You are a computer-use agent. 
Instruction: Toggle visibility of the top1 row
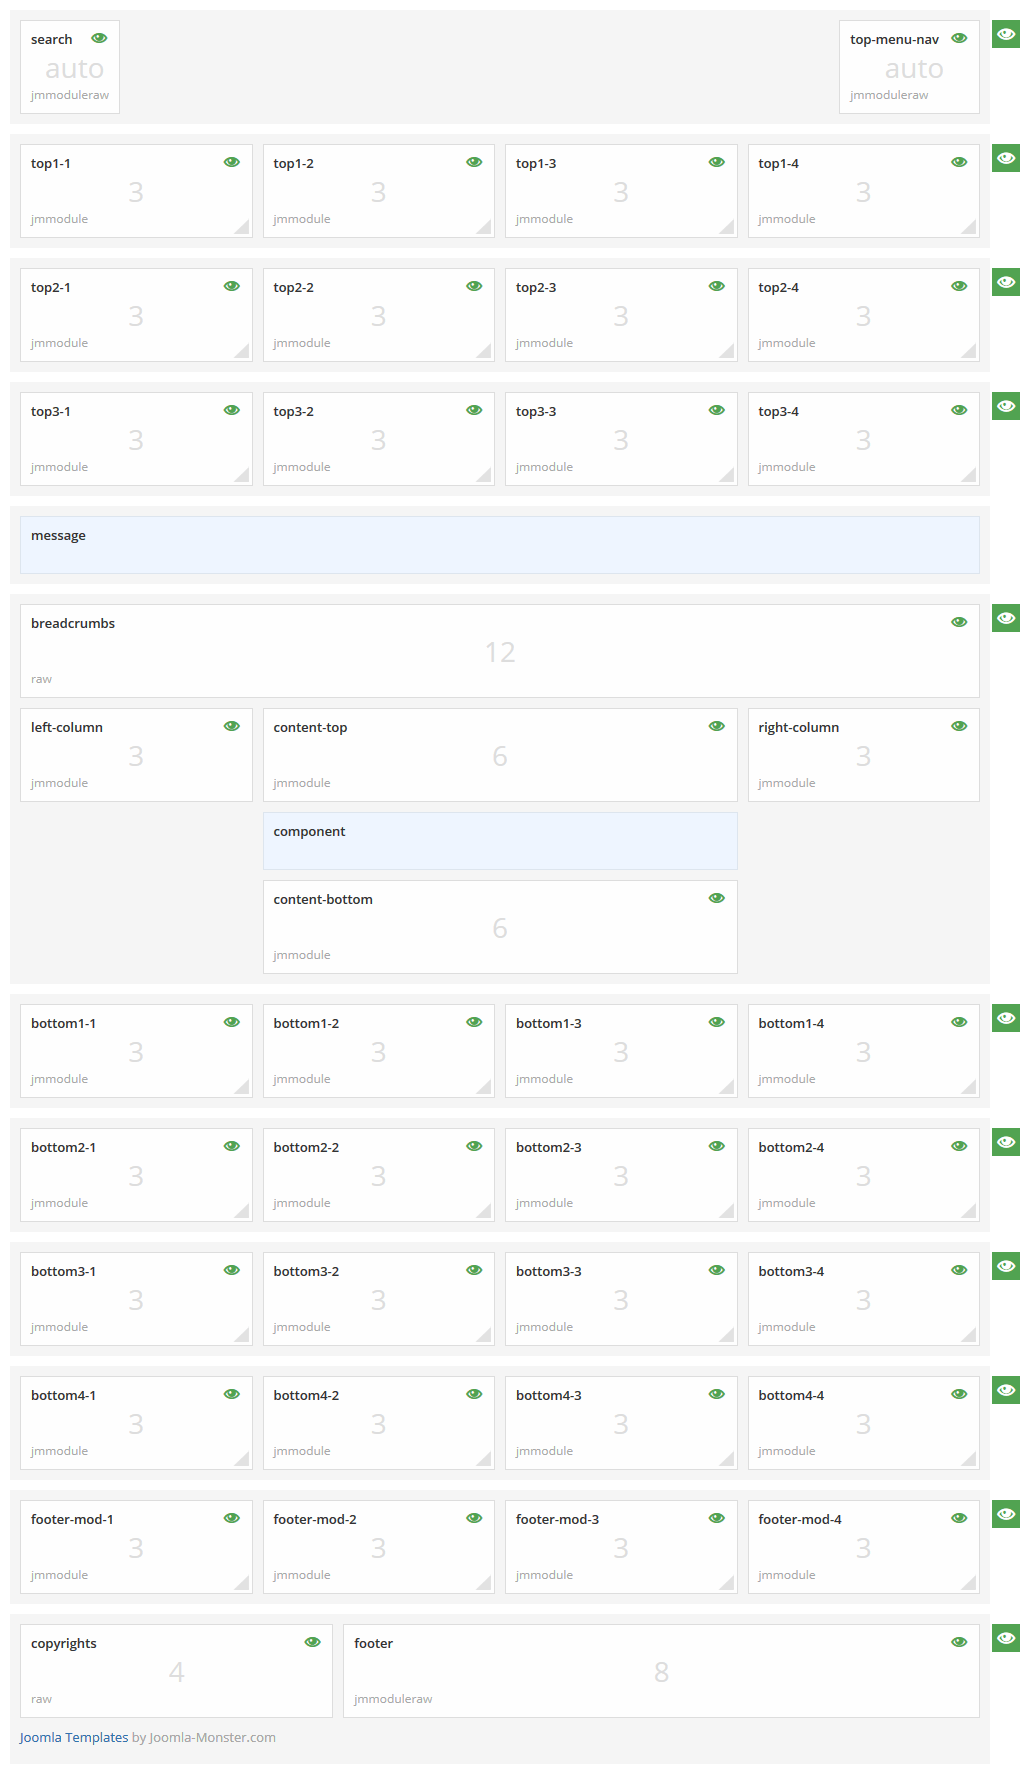point(1005,158)
